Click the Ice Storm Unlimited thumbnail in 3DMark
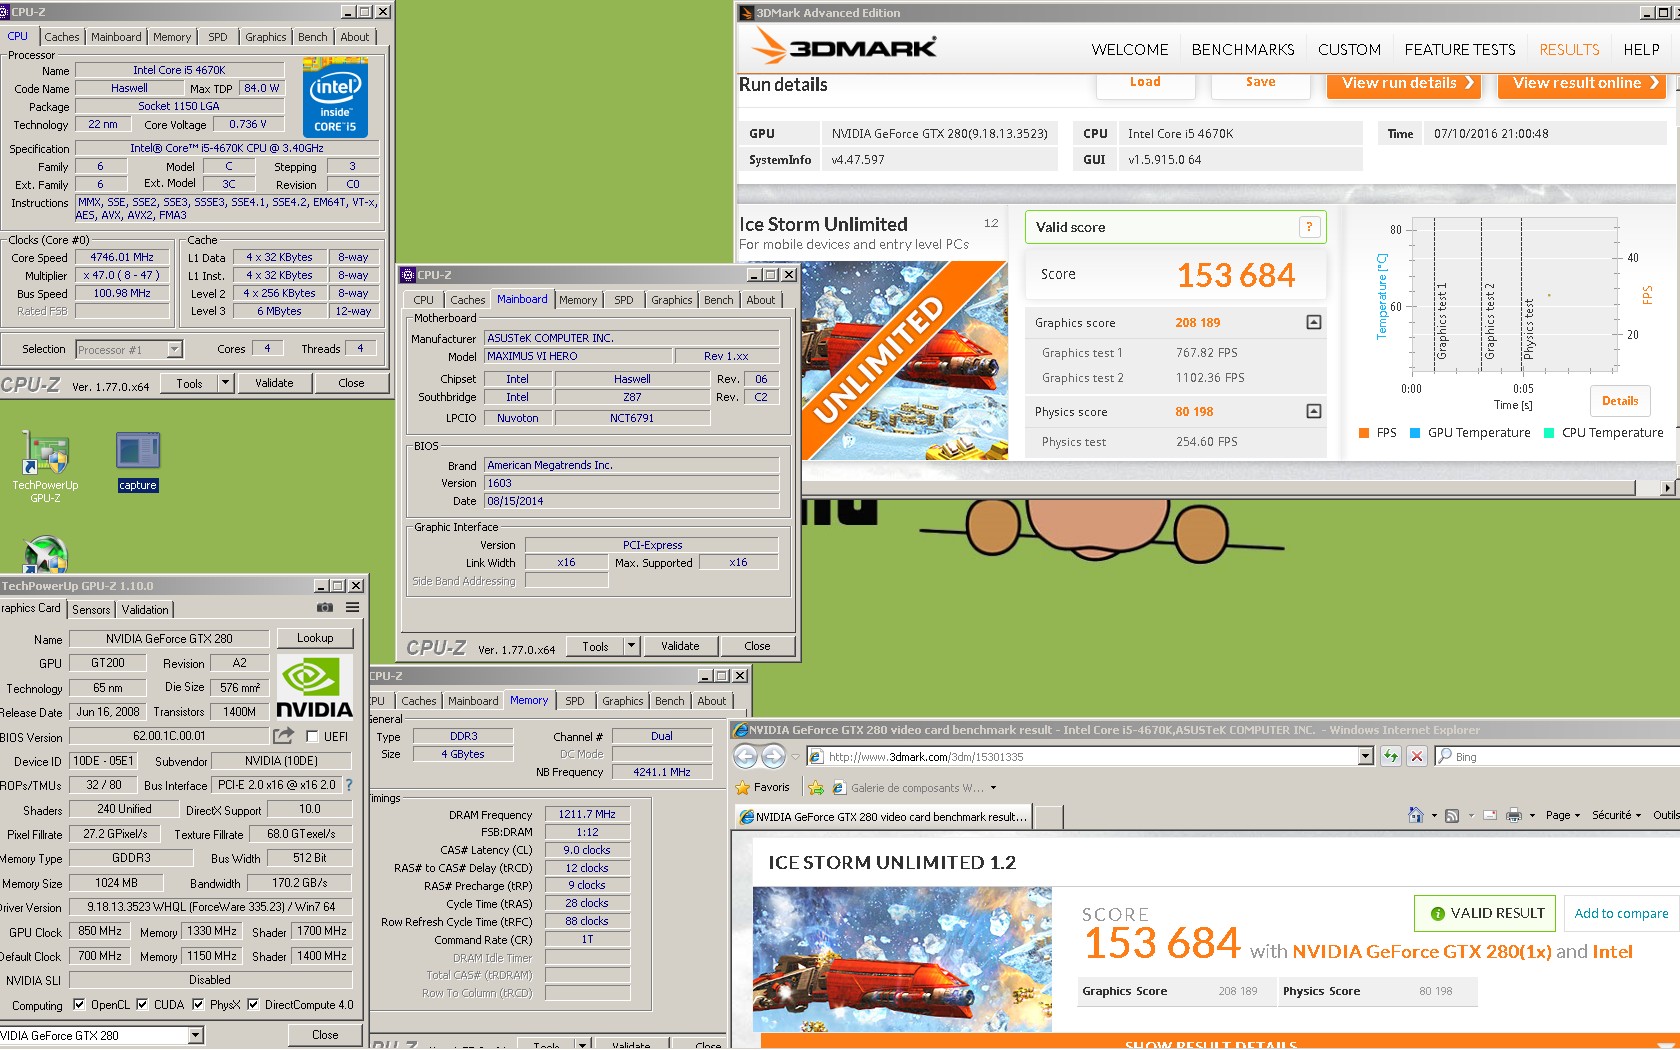This screenshot has height=1050, width=1680. pyautogui.click(x=904, y=360)
